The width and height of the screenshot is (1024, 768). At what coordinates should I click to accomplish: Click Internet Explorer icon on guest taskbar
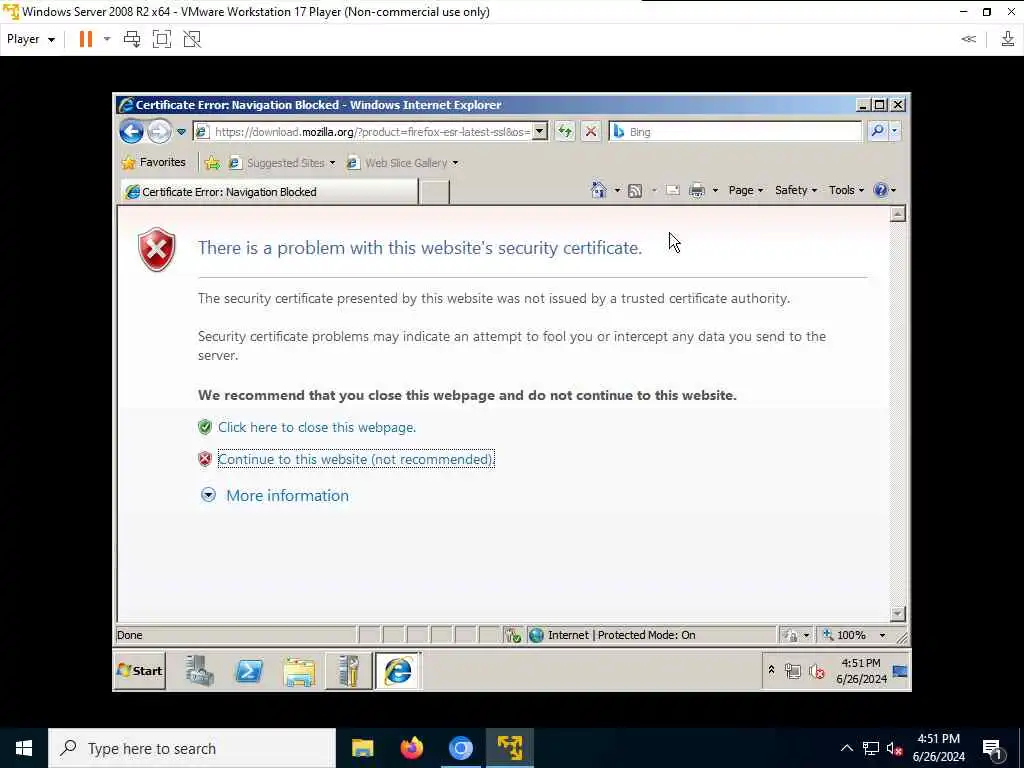point(398,671)
